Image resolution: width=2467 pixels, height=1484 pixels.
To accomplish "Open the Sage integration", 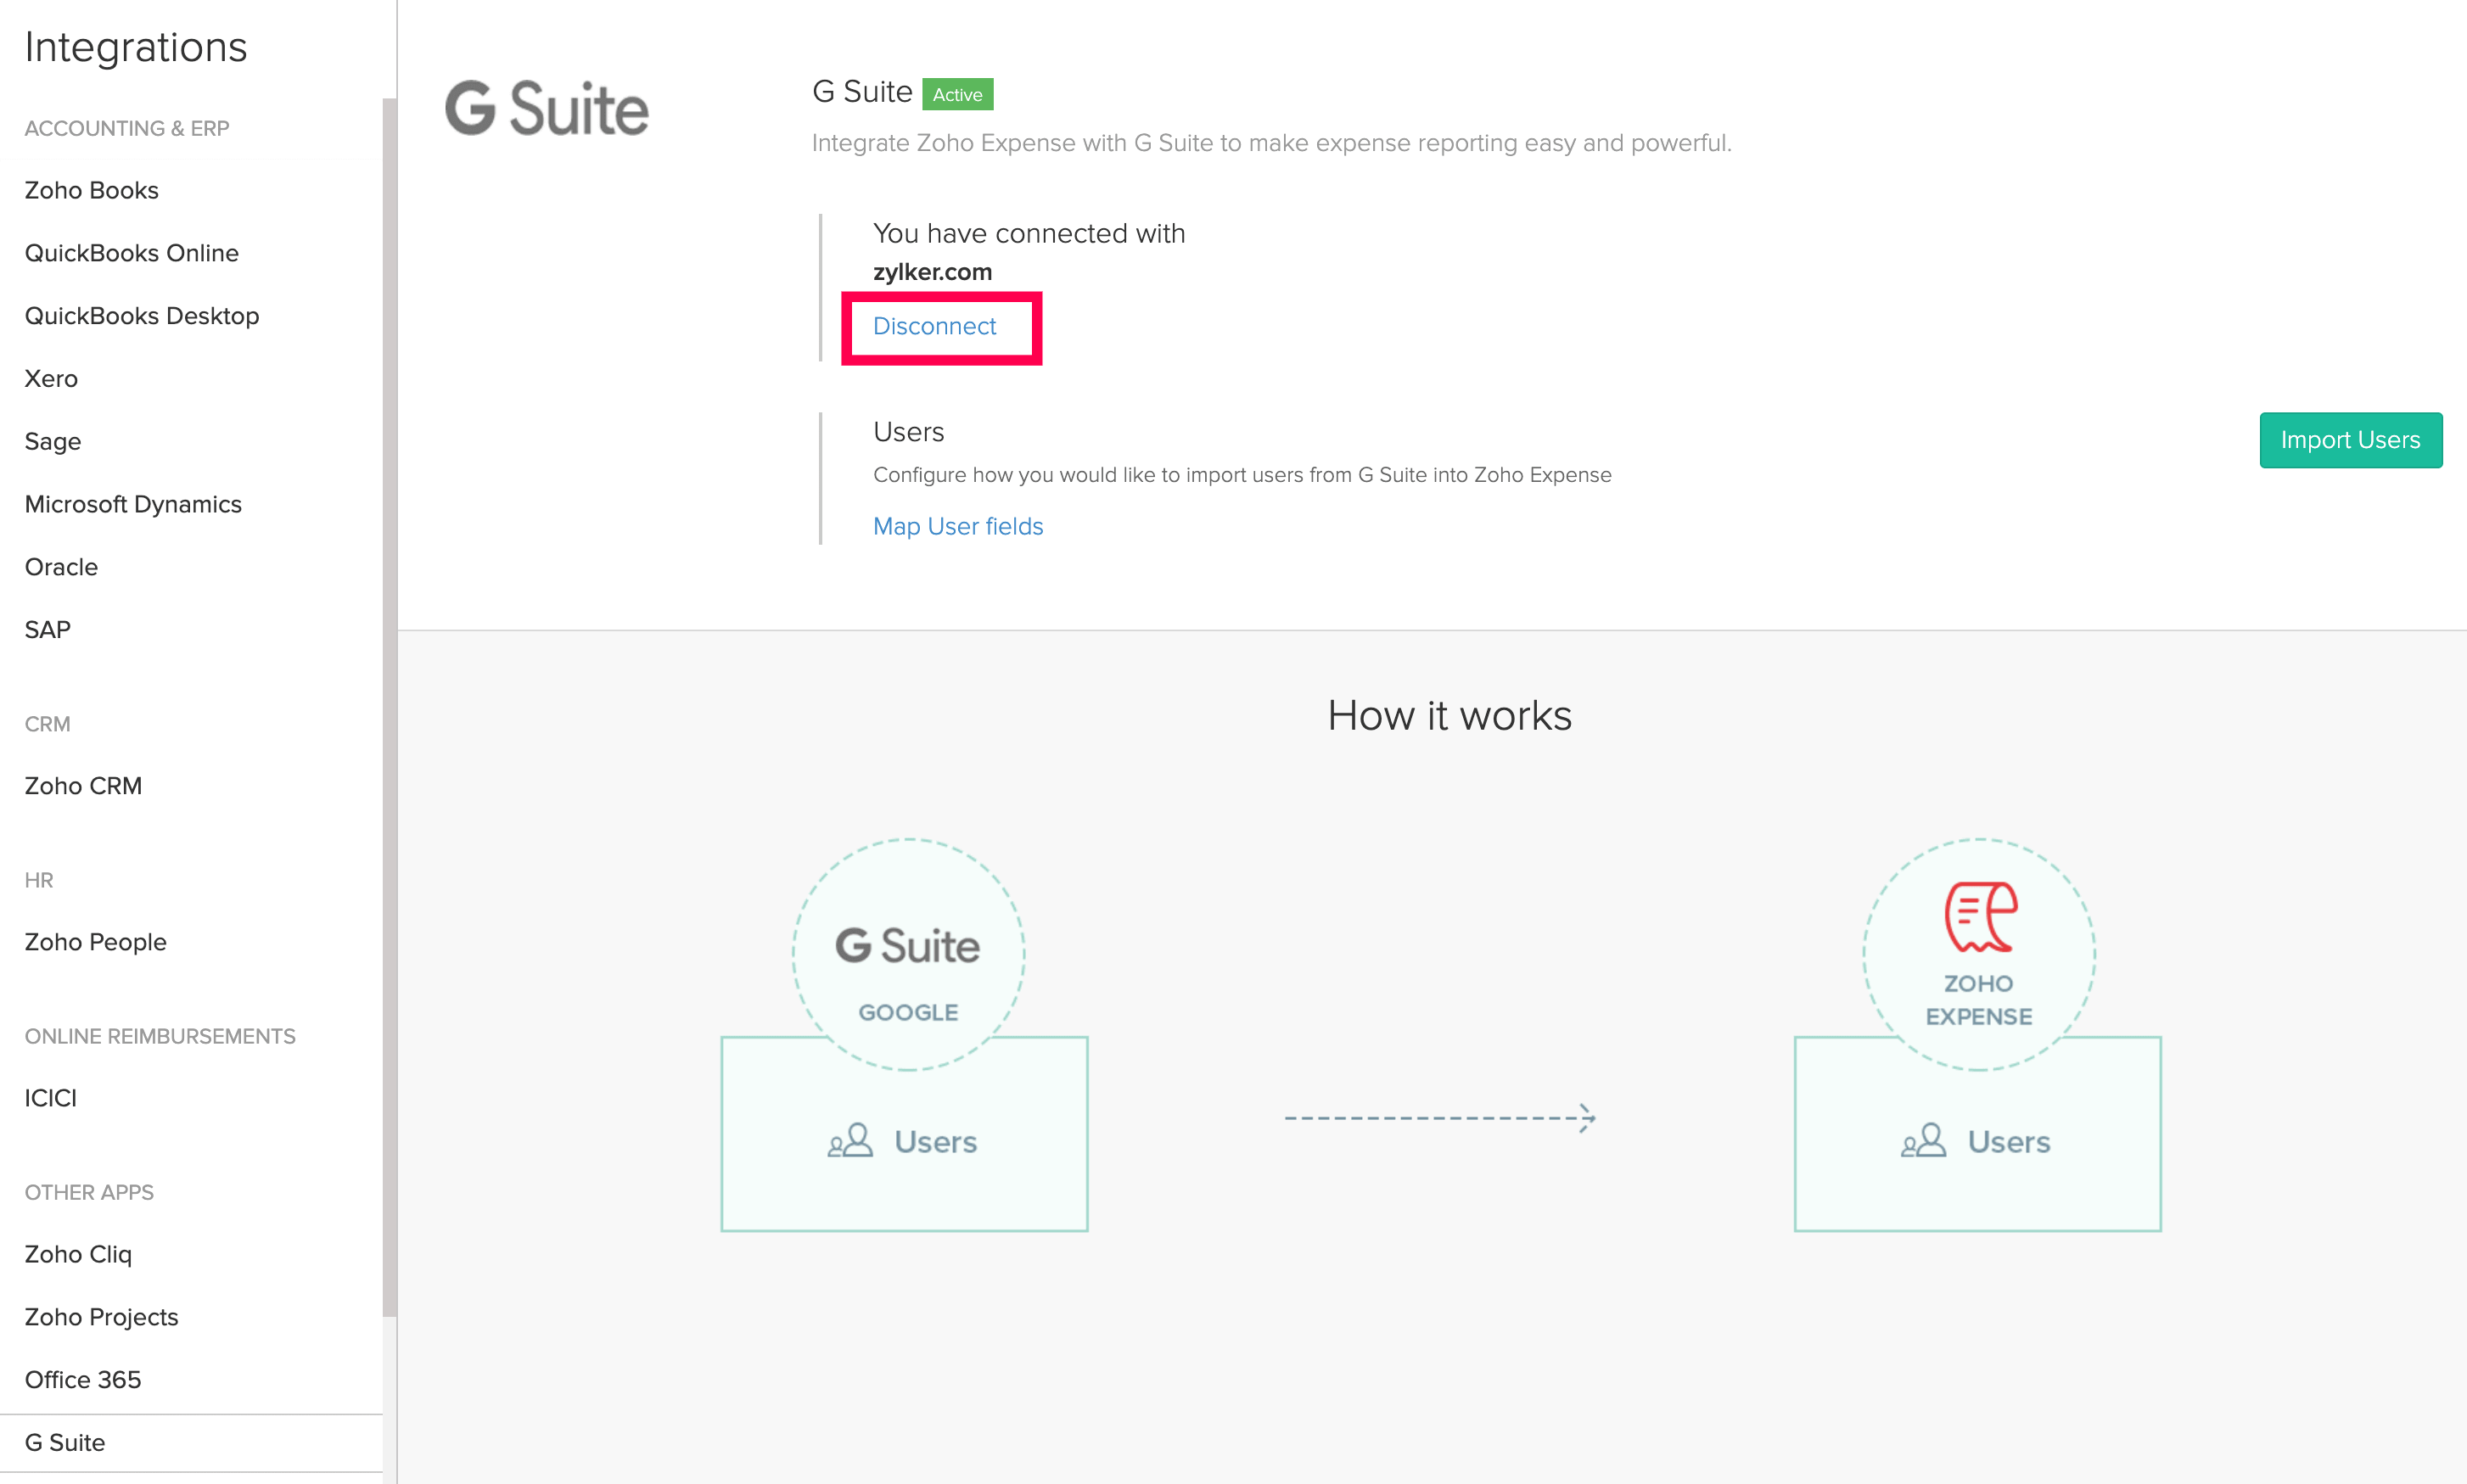I will (52, 442).
